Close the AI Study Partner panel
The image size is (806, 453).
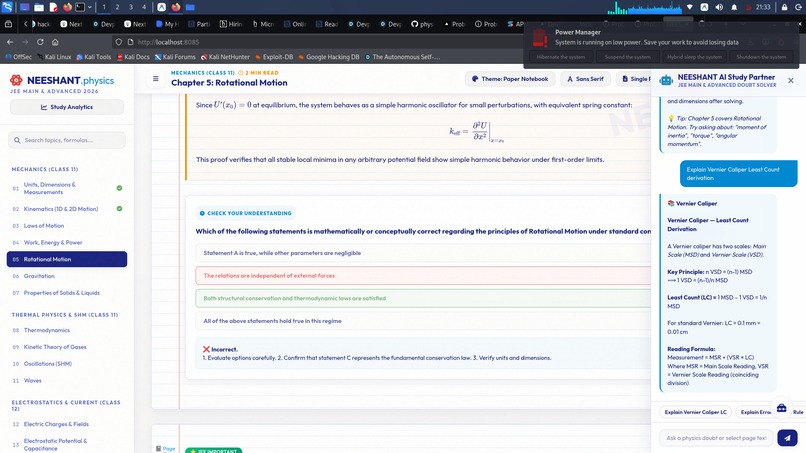[791, 81]
